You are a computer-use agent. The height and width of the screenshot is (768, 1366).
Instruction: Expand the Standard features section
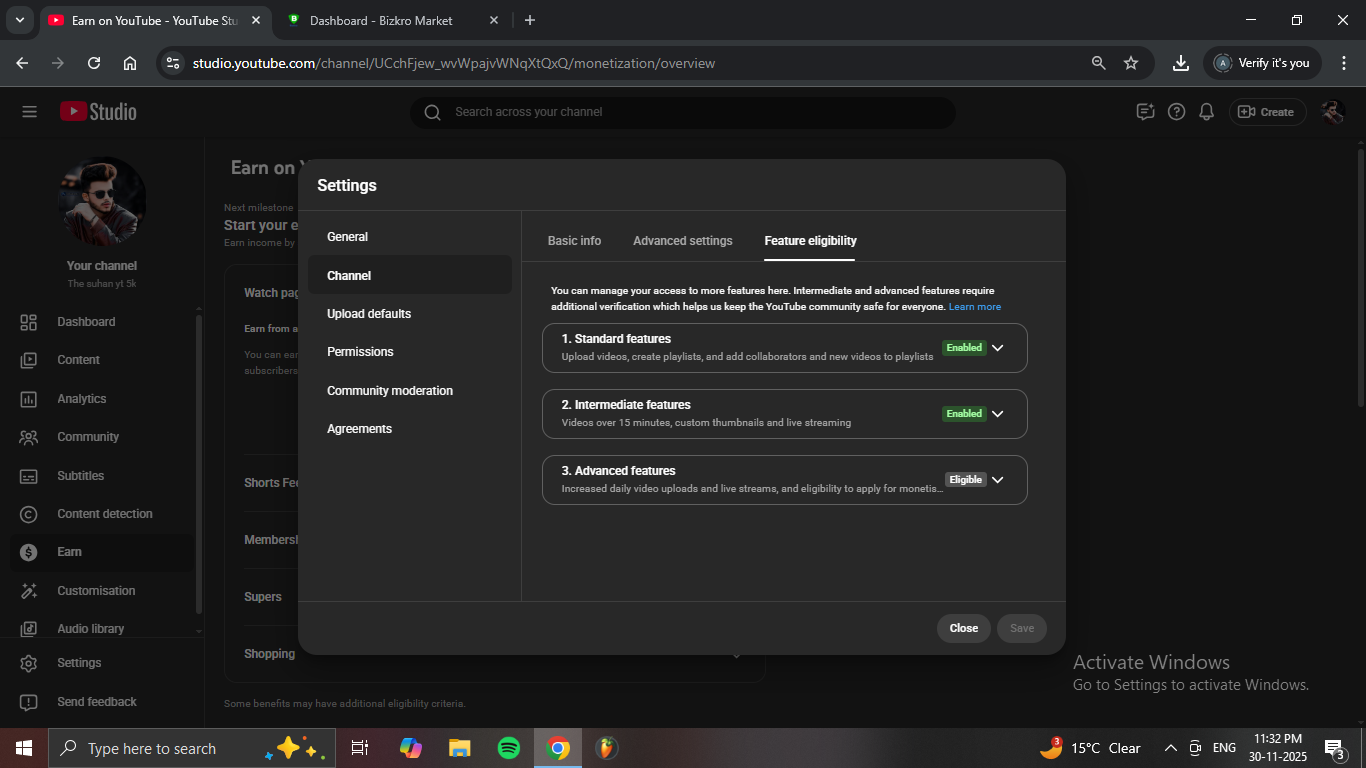click(996, 348)
